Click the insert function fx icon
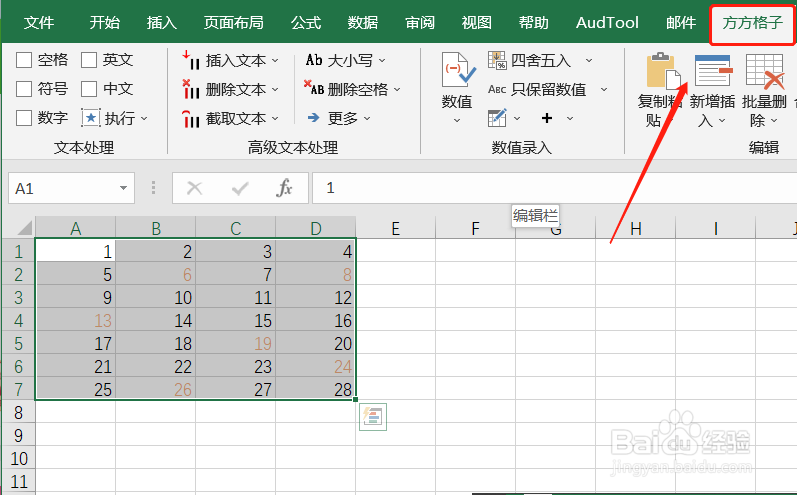797x495 pixels. 284,188
